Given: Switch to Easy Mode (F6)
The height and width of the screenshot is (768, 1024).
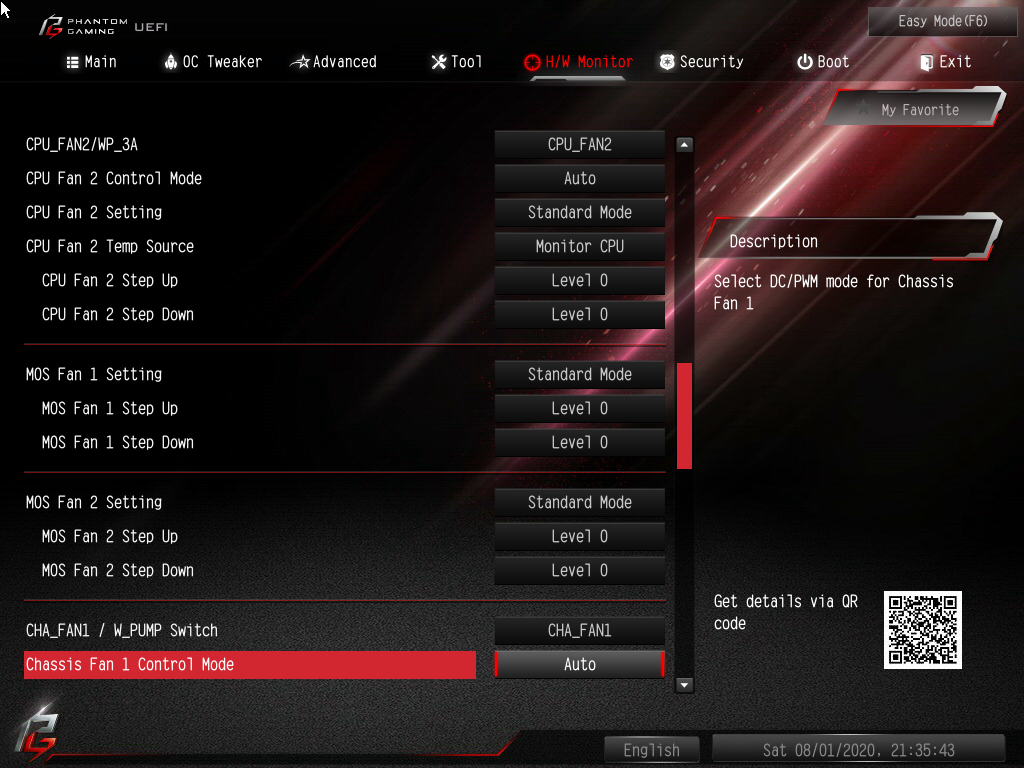Looking at the screenshot, I should [x=942, y=21].
